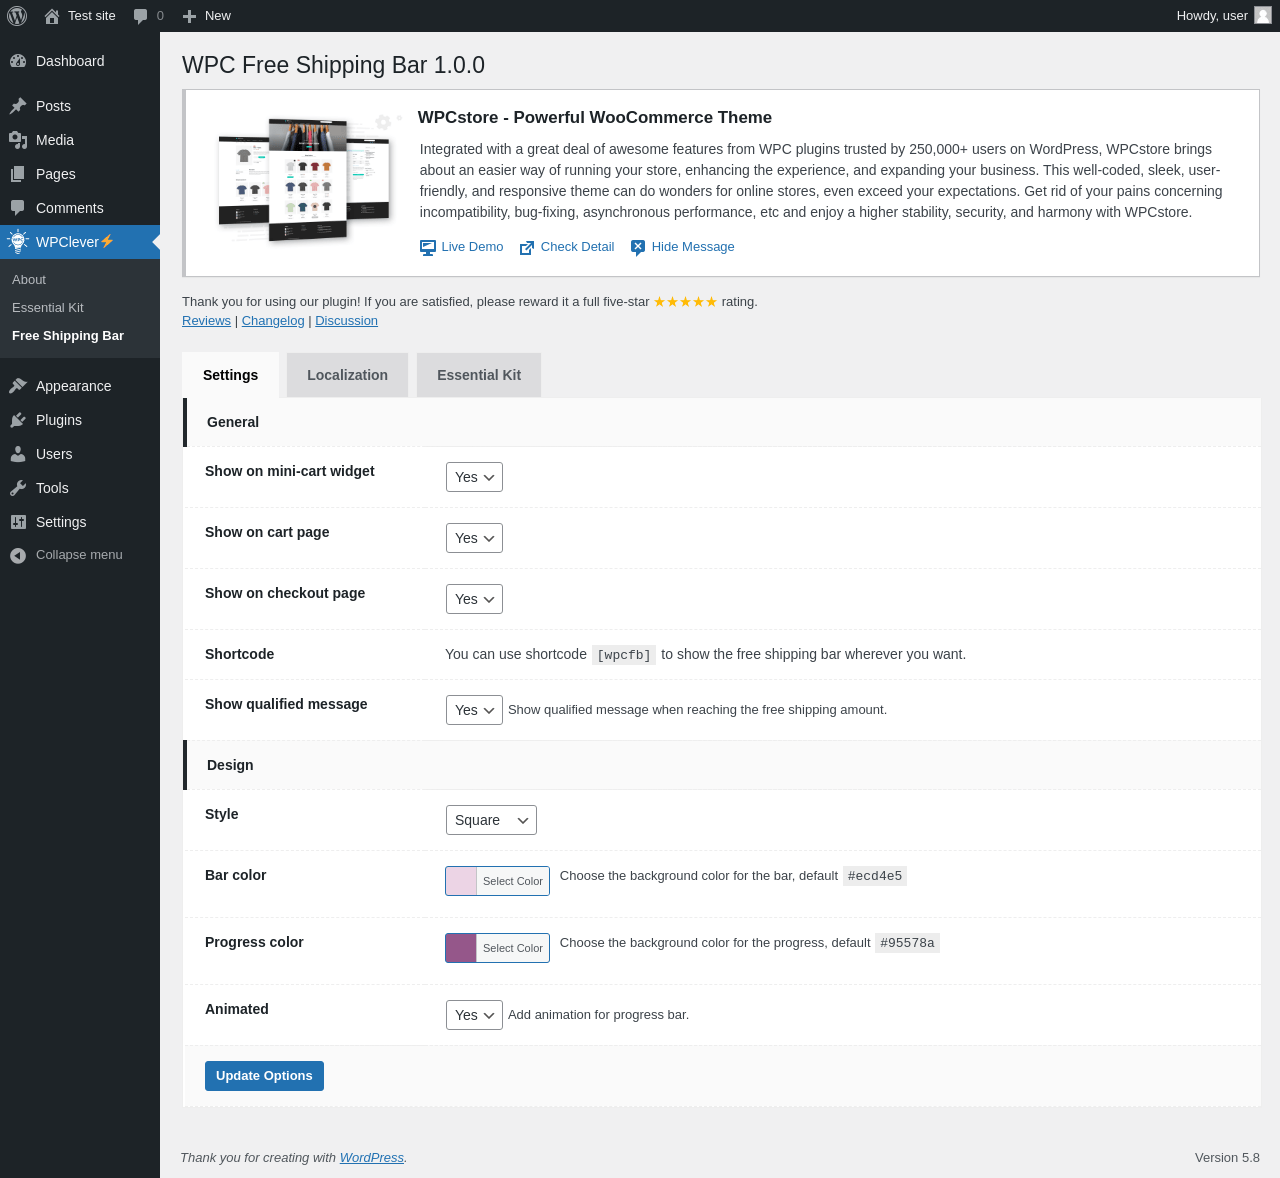Click the WPCstore - Powerful WooCommerce Theme heading

click(x=595, y=118)
